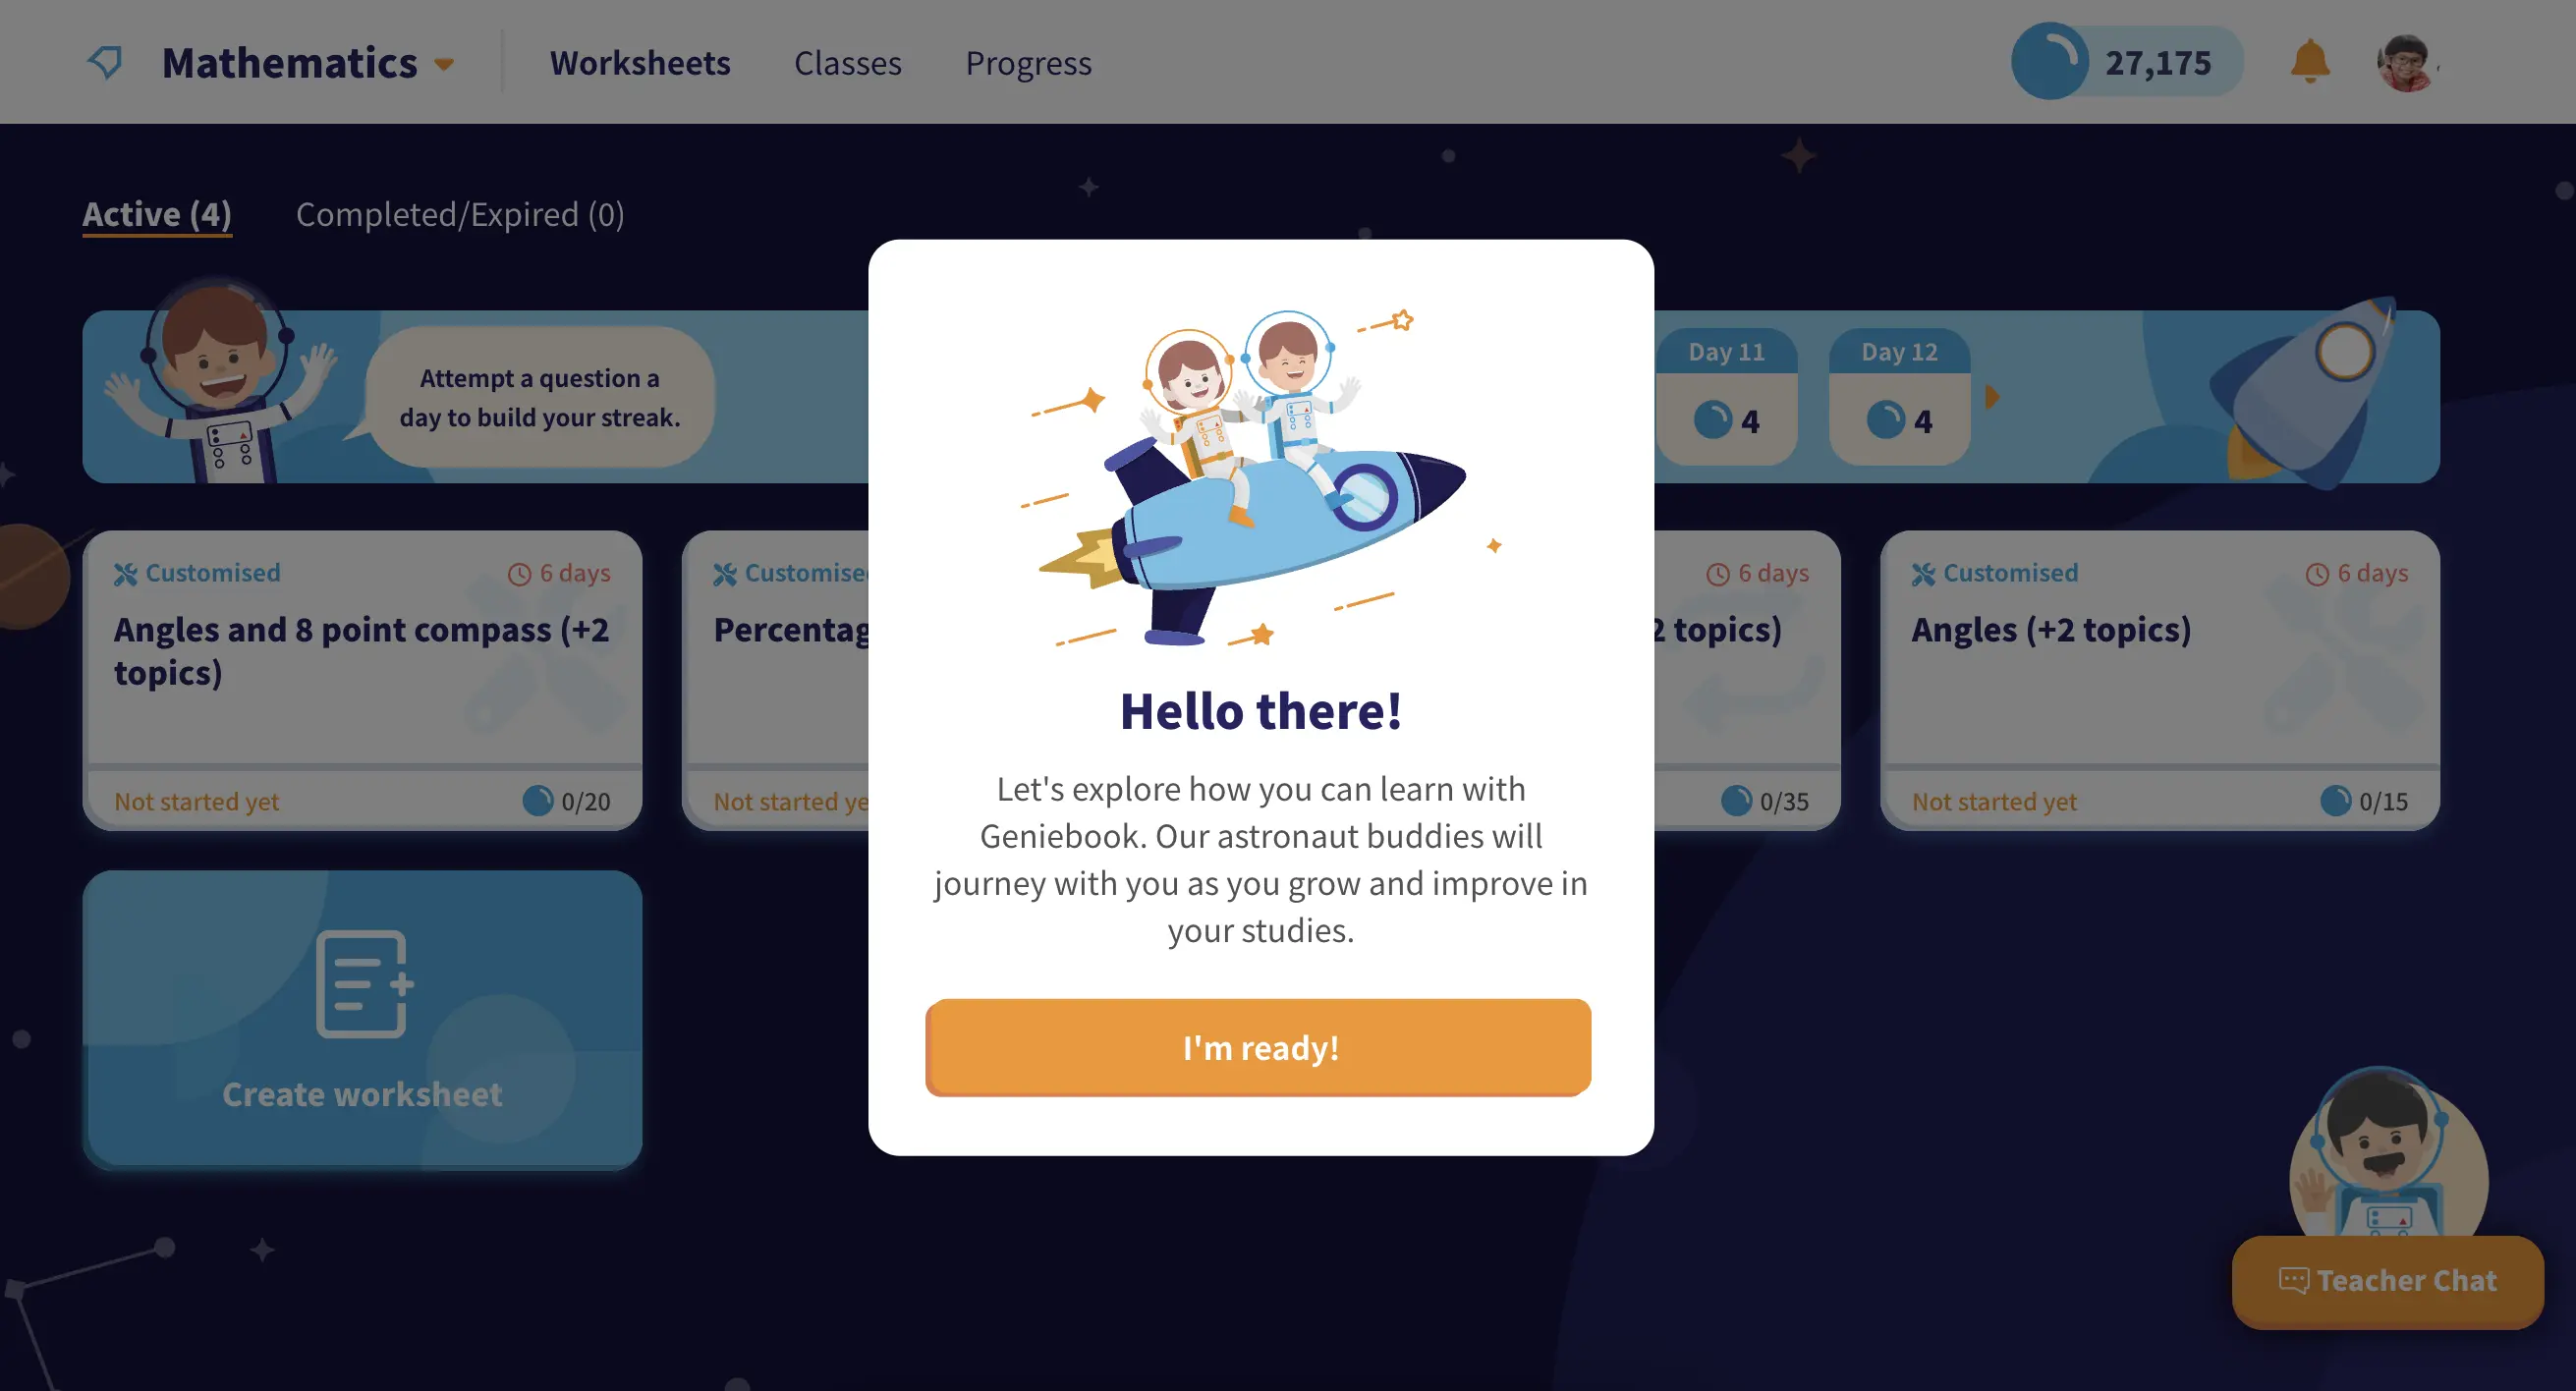2576x1391 pixels.
Task: Click the Classes navigation link
Action: 846,62
